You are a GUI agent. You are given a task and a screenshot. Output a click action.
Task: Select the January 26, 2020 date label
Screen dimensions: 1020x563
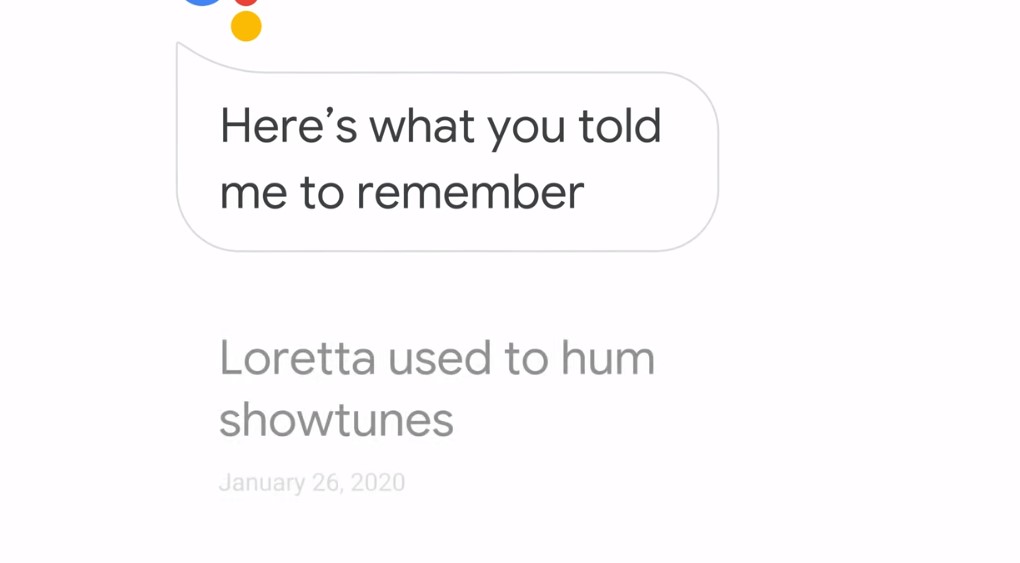pyautogui.click(x=312, y=483)
